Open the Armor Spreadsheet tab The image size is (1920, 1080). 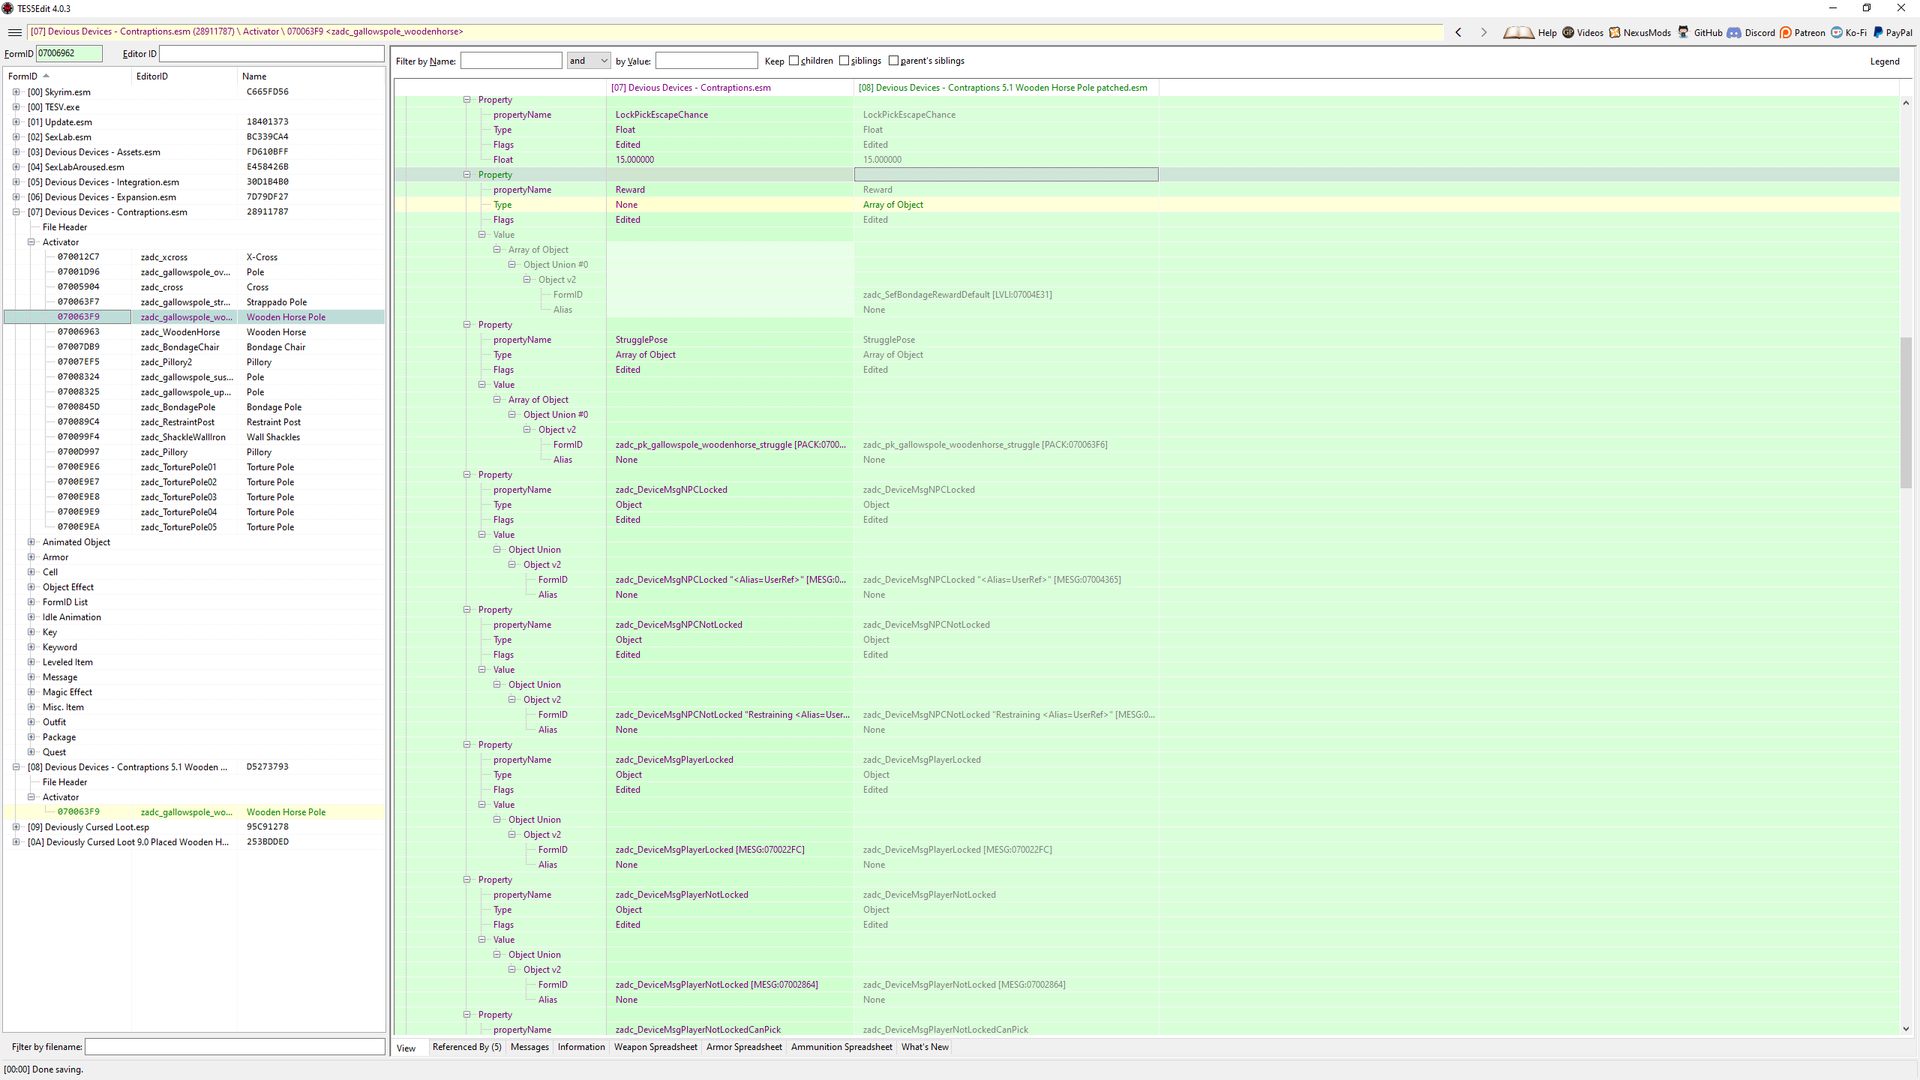point(744,1047)
